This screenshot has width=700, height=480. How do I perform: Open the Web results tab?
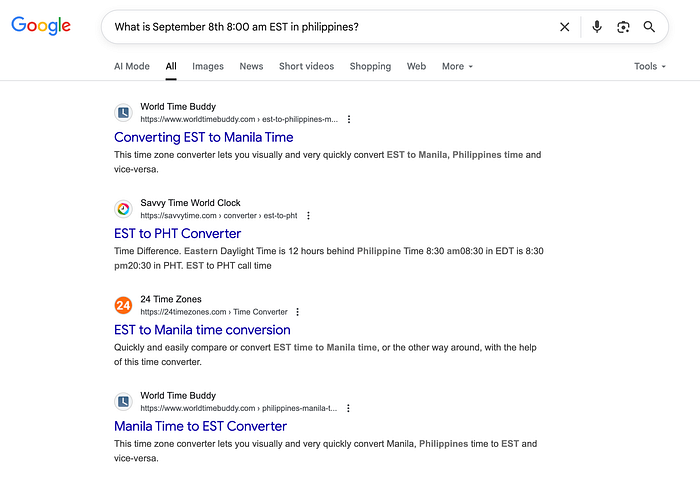coord(416,66)
